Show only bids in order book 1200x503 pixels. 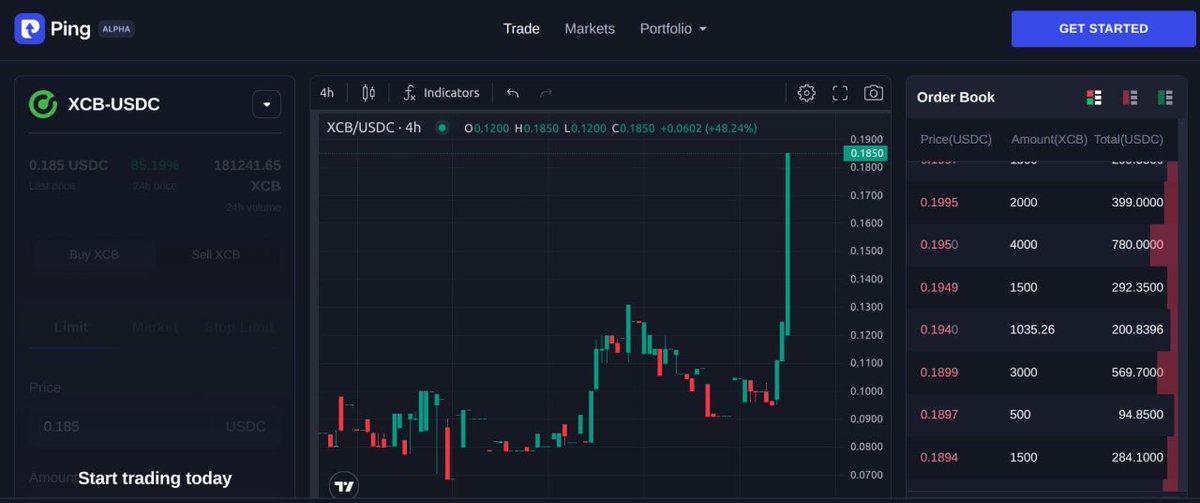1165,97
